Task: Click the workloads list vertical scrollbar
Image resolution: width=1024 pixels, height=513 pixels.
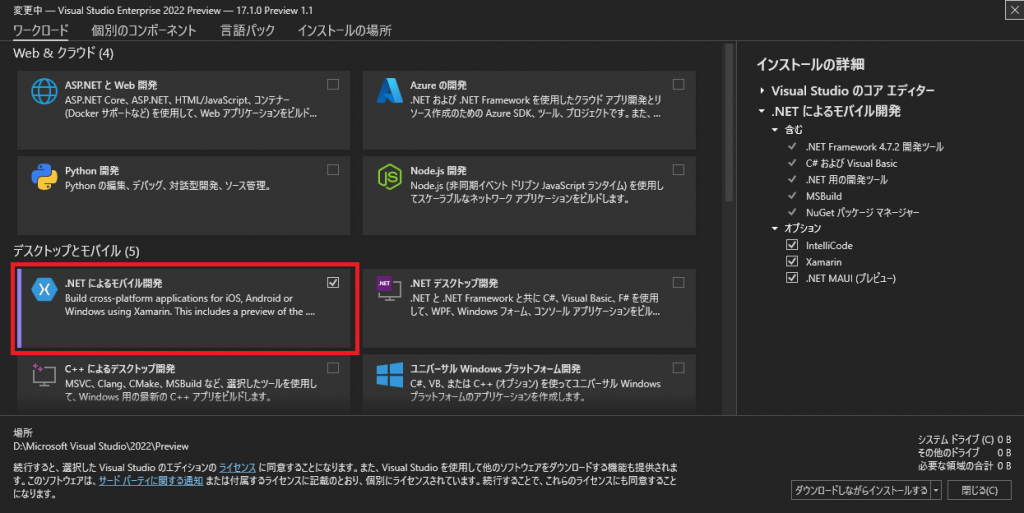Action: click(729, 123)
